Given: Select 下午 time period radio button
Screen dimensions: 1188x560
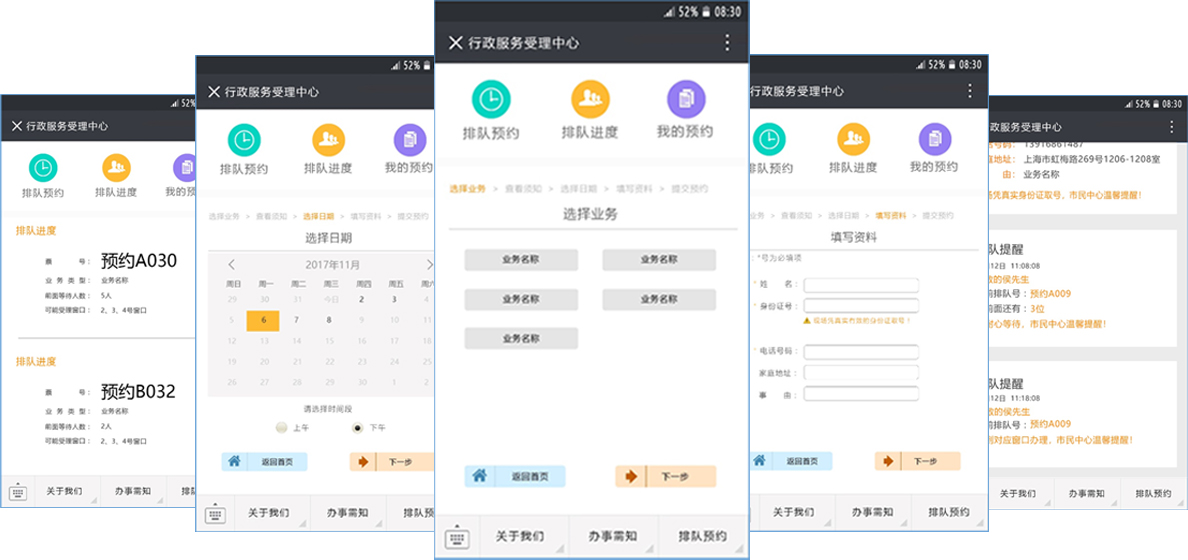Looking at the screenshot, I should [x=358, y=427].
